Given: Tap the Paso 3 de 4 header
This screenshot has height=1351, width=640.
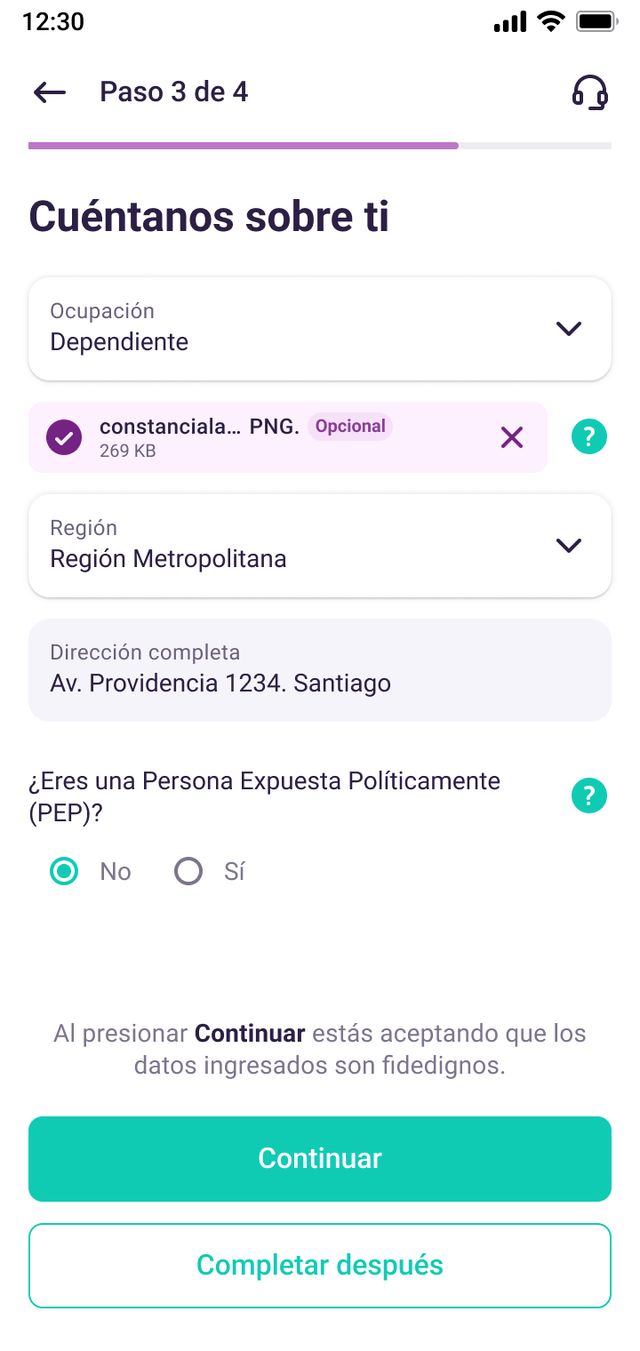Looking at the screenshot, I should (174, 93).
